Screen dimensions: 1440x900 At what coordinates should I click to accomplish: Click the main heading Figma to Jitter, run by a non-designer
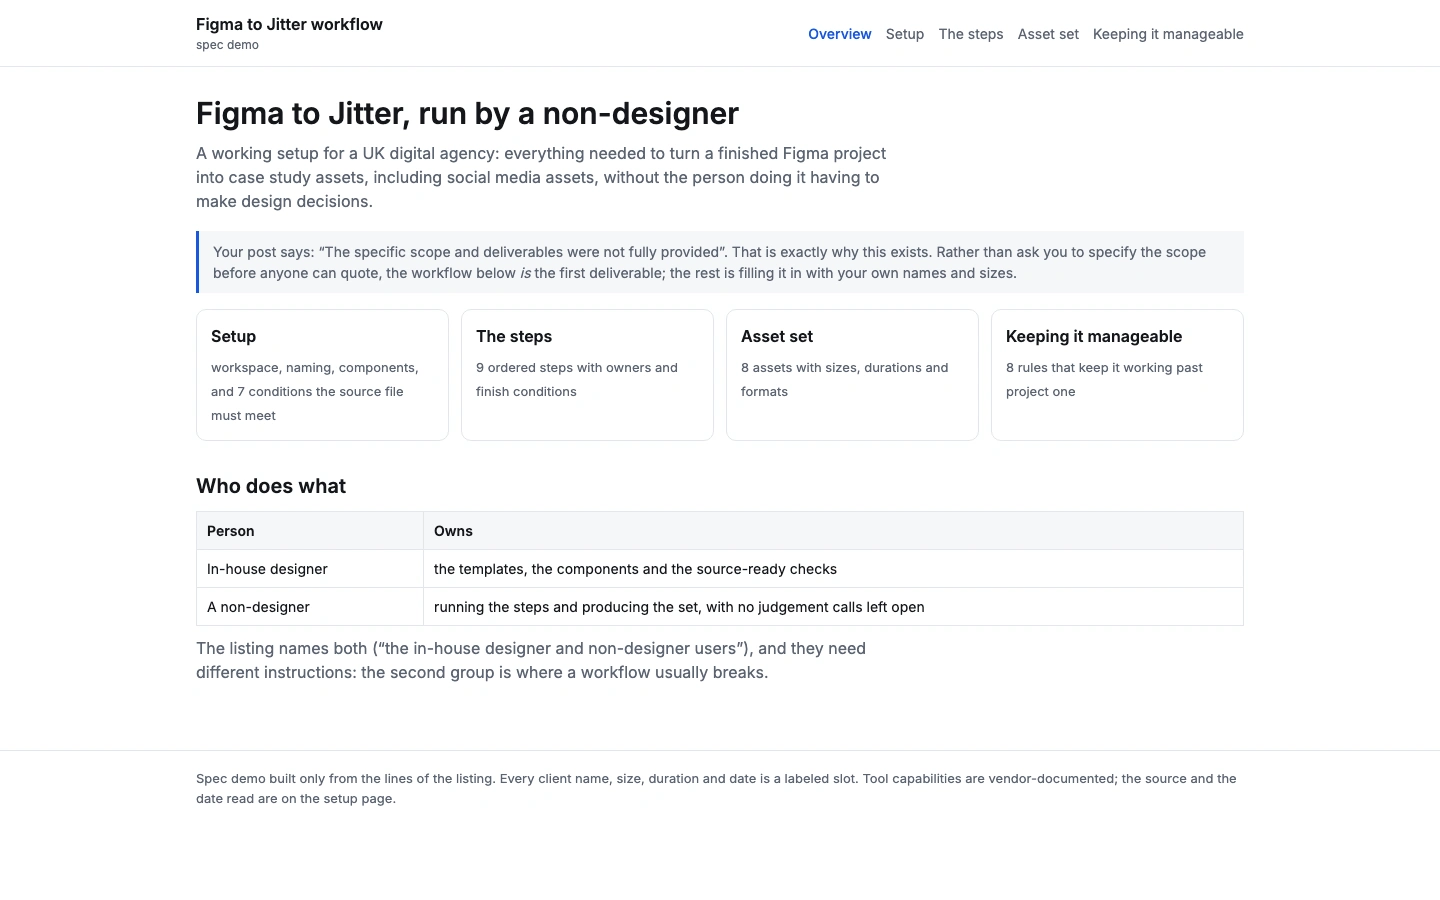[467, 113]
